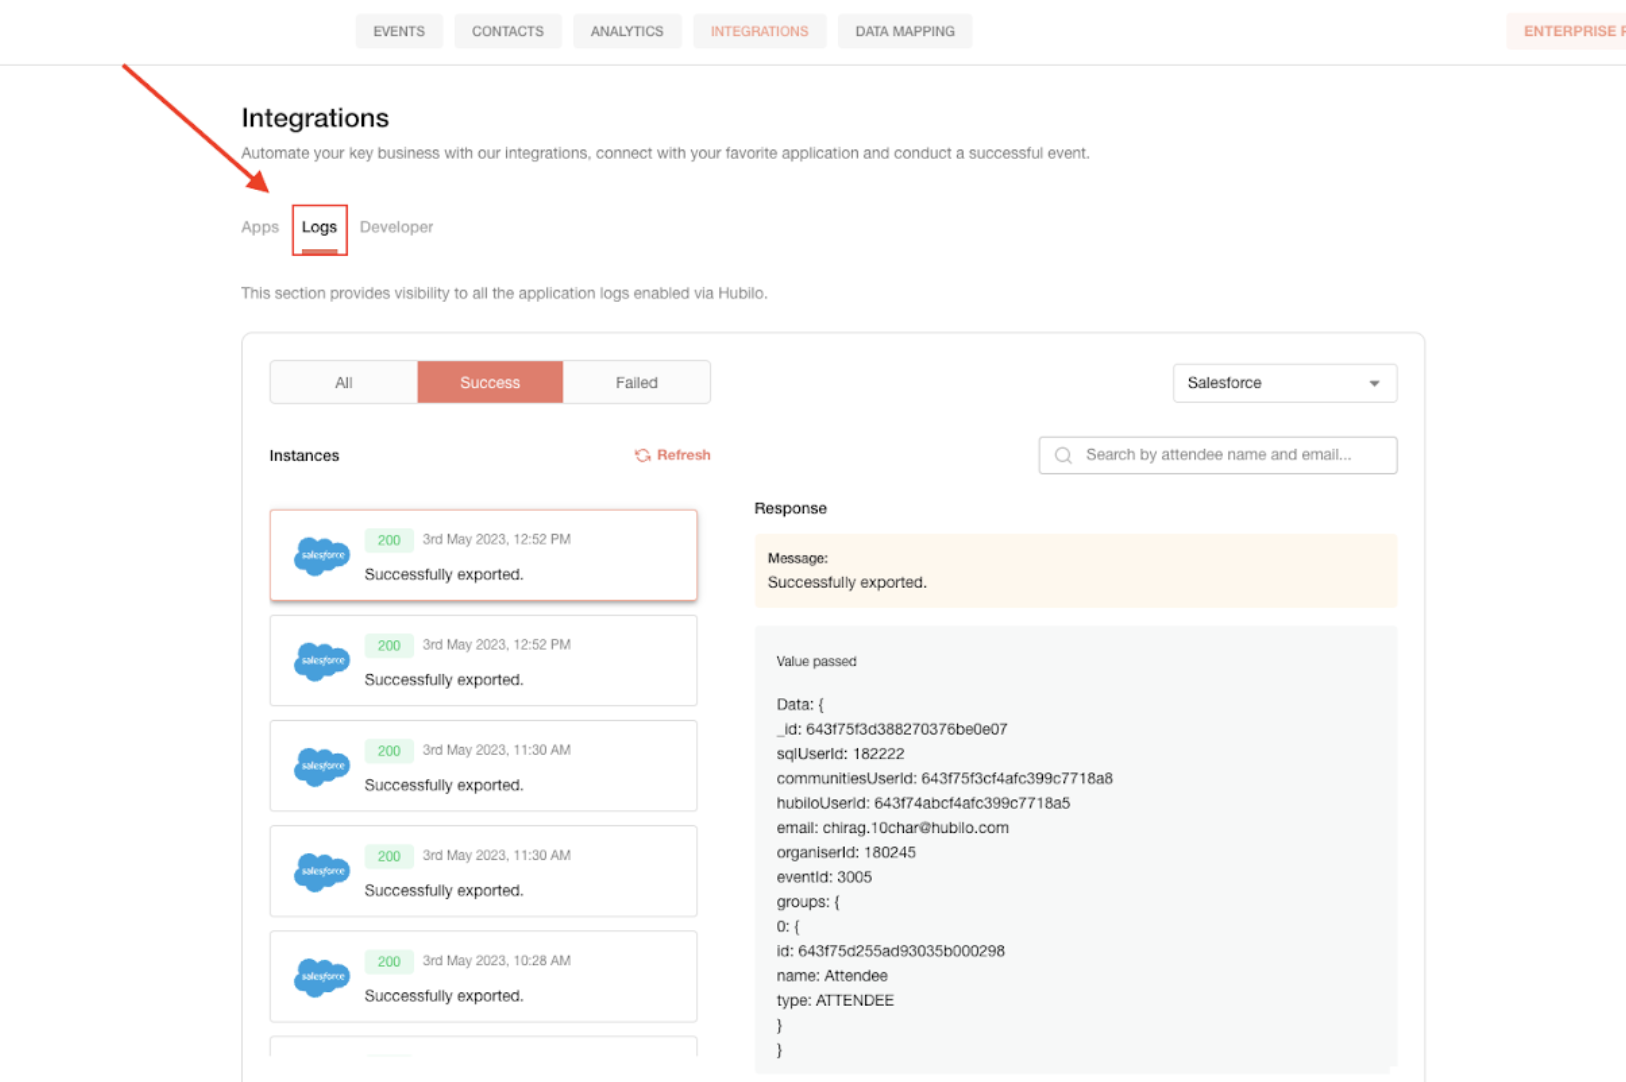Viewport: 1626px width, 1082px height.
Task: Click the Salesforce dropdown caret arrow
Action: 1374,383
